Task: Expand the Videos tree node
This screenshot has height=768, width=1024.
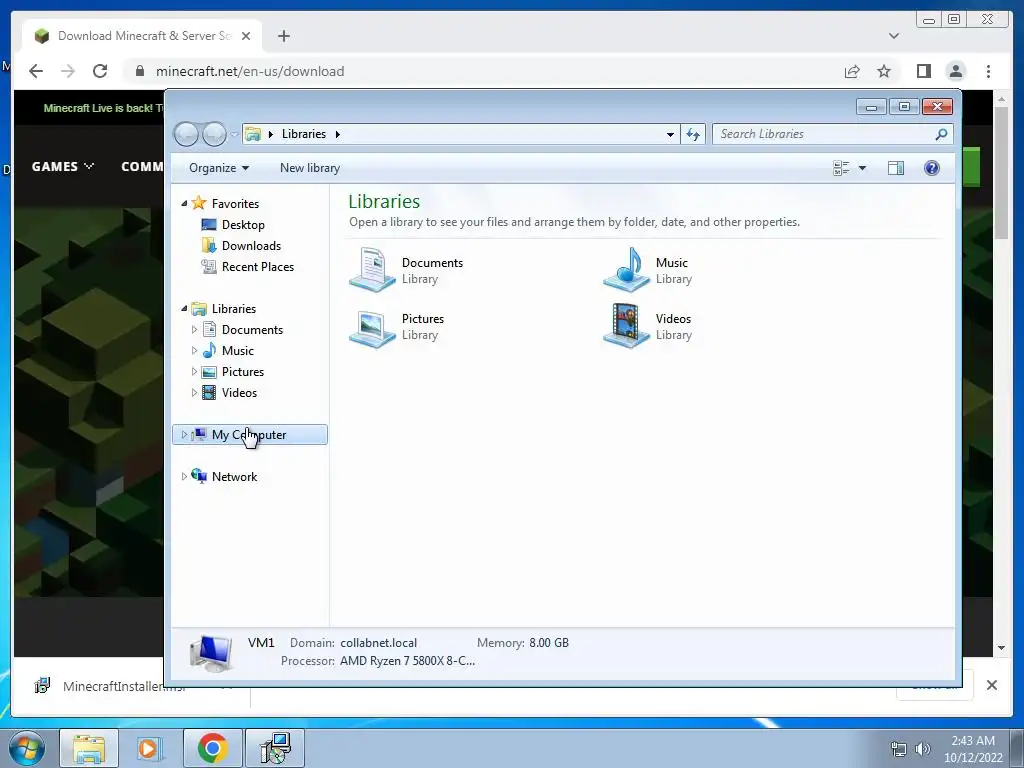Action: pyautogui.click(x=194, y=392)
